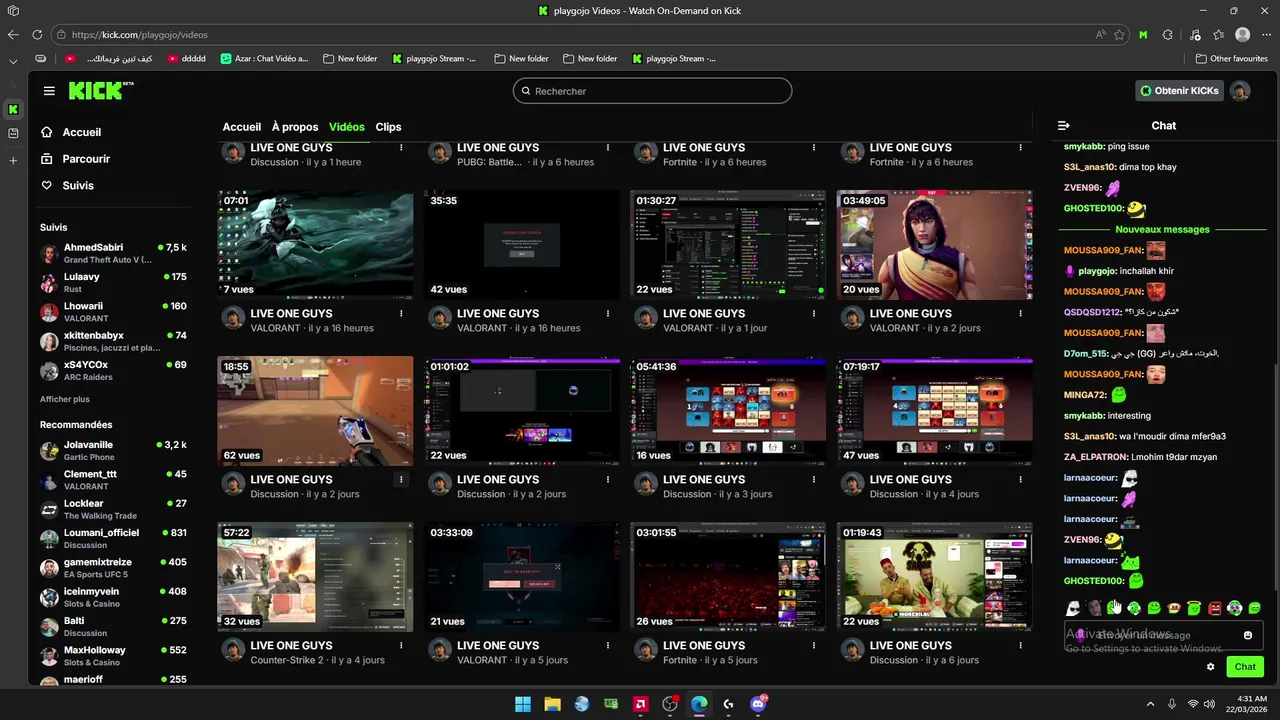Open read aloud icon in address bar
Viewport: 1280px width, 720px height.
click(1101, 34)
